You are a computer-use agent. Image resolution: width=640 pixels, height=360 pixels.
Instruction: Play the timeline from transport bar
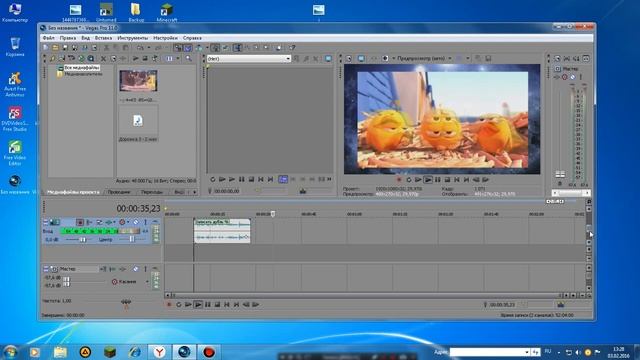point(198,304)
